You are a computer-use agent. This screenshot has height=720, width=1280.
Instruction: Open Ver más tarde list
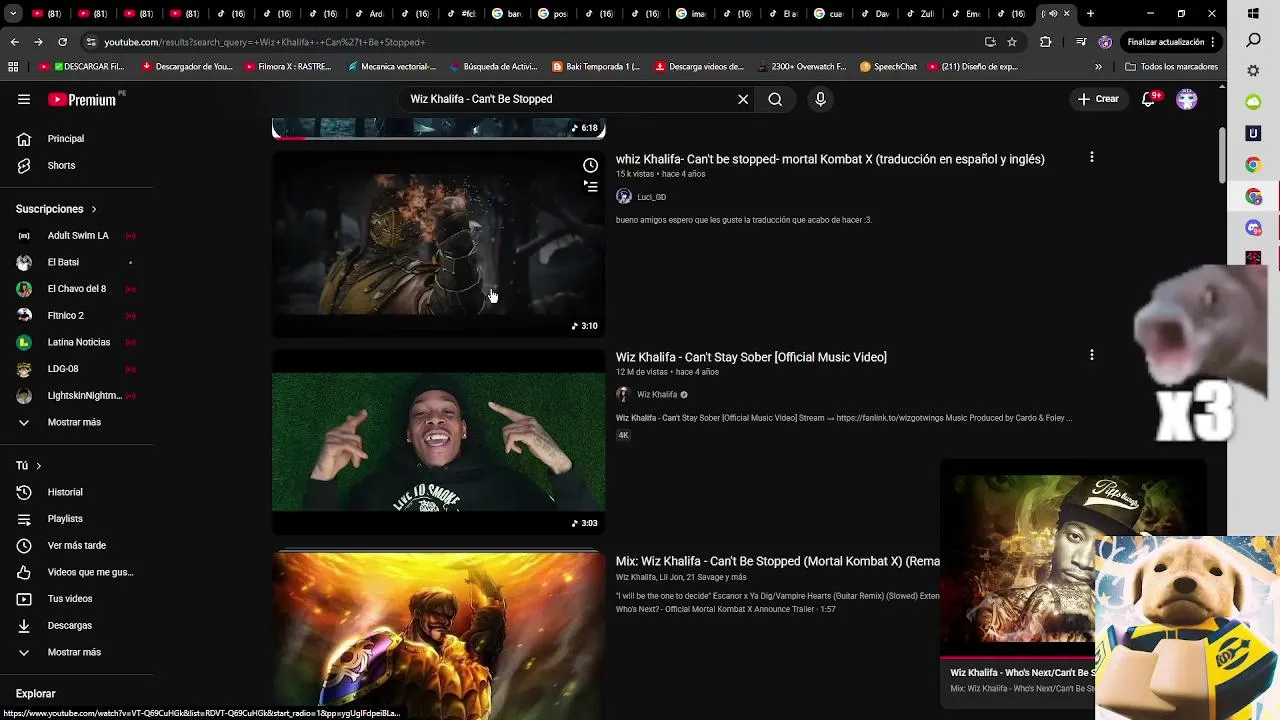(77, 545)
